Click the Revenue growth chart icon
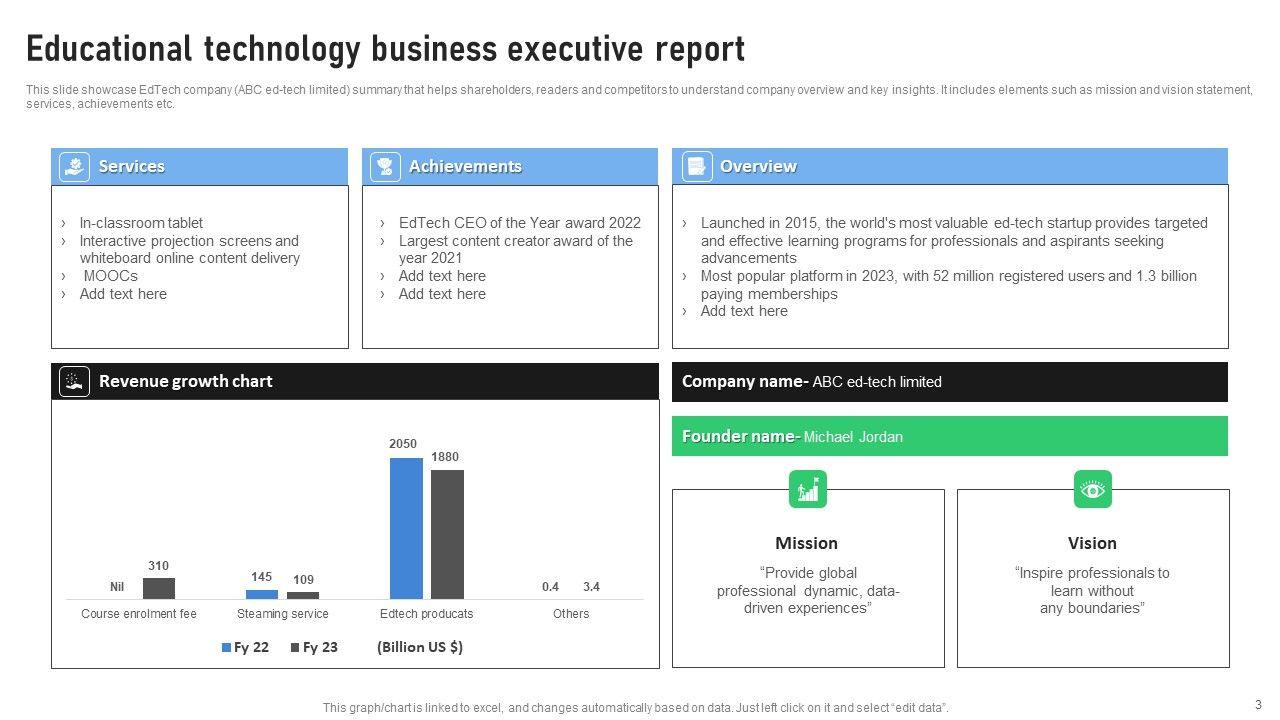The width and height of the screenshot is (1280, 720). pos(74,381)
